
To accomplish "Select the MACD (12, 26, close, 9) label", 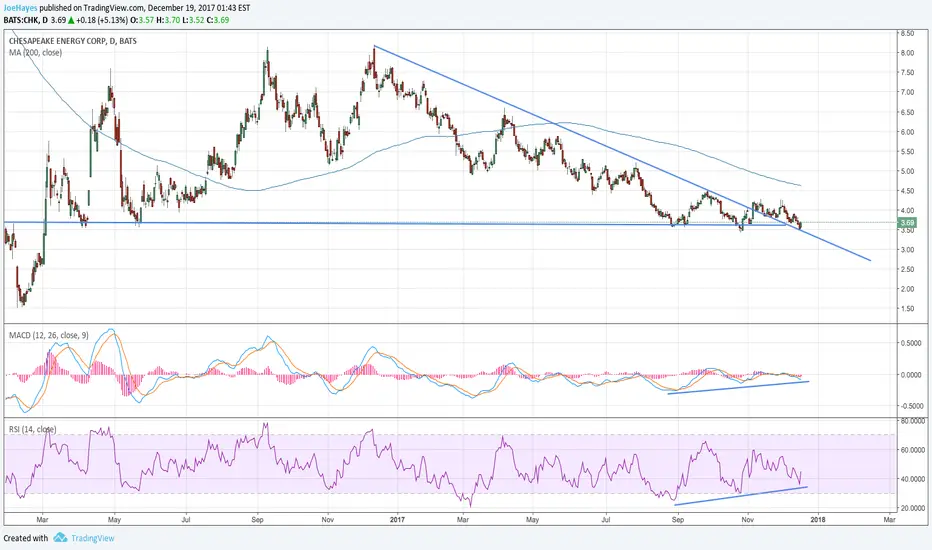I will 49,335.
